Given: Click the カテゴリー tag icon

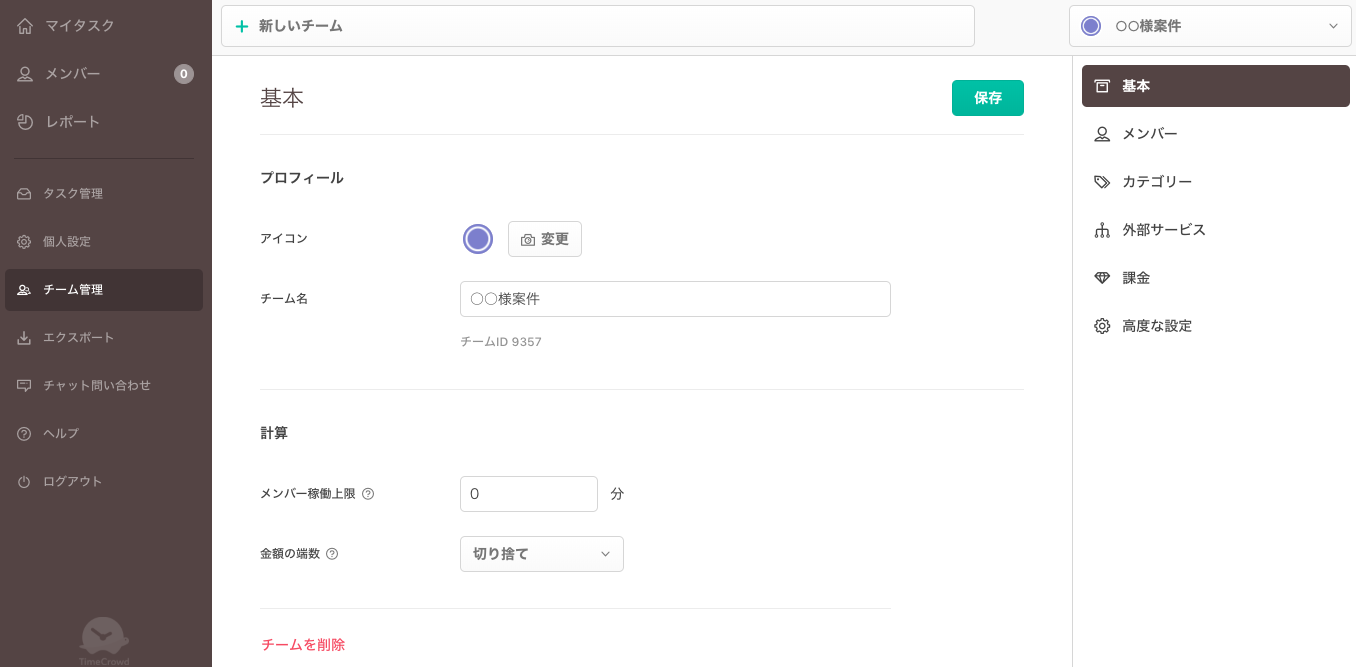Looking at the screenshot, I should [x=1102, y=182].
